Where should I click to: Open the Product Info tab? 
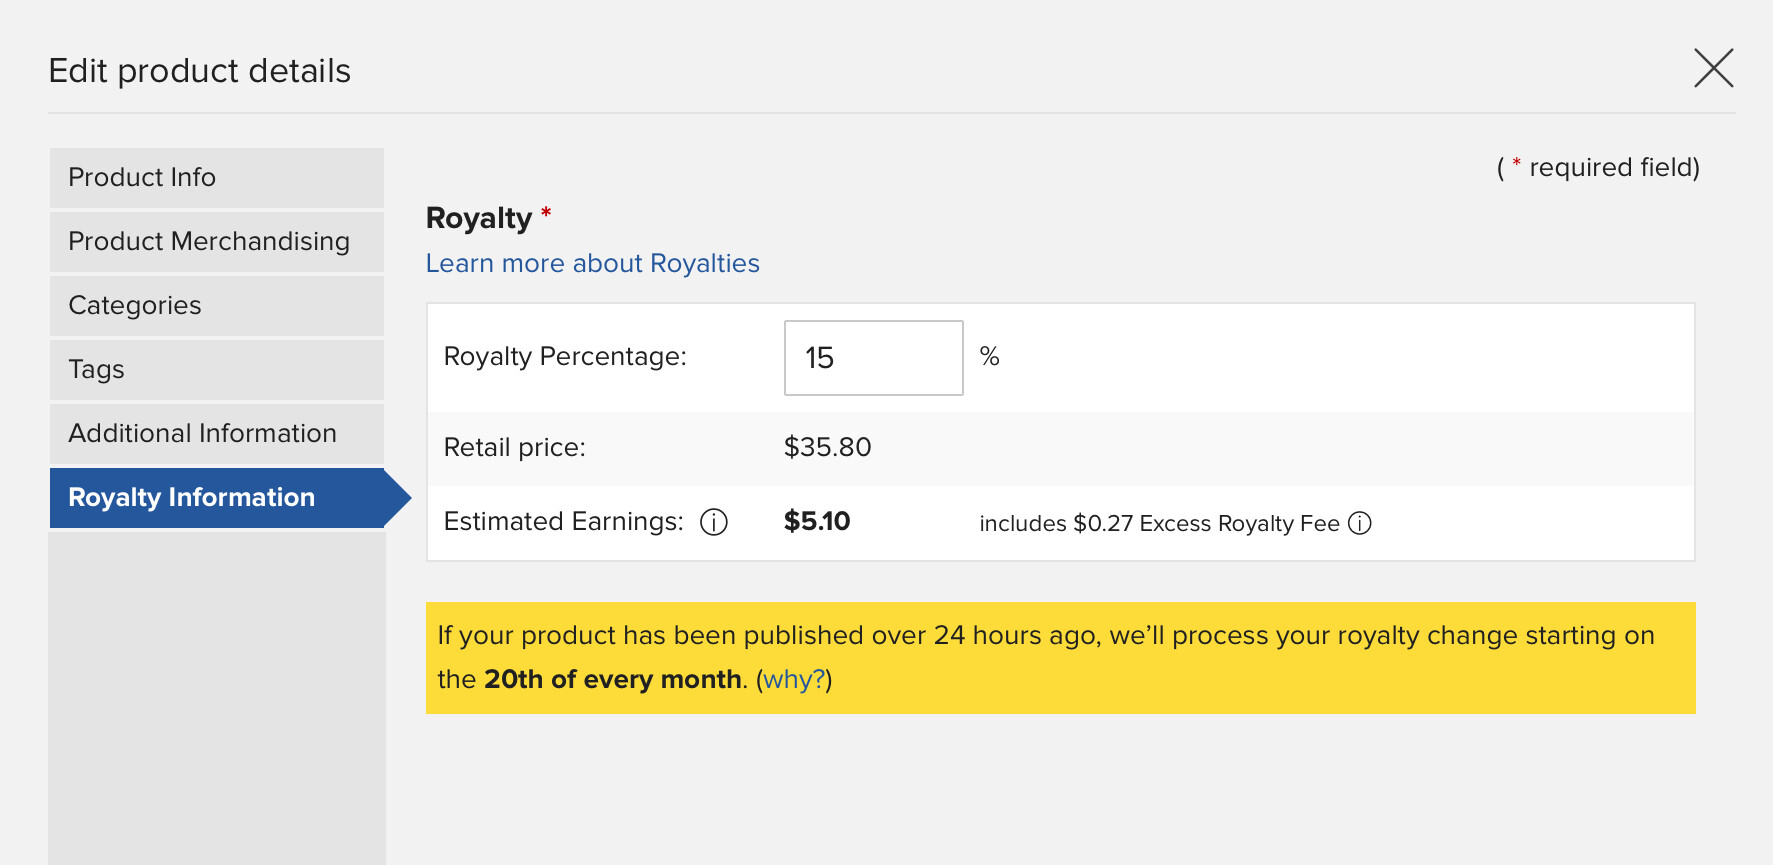coord(217,178)
